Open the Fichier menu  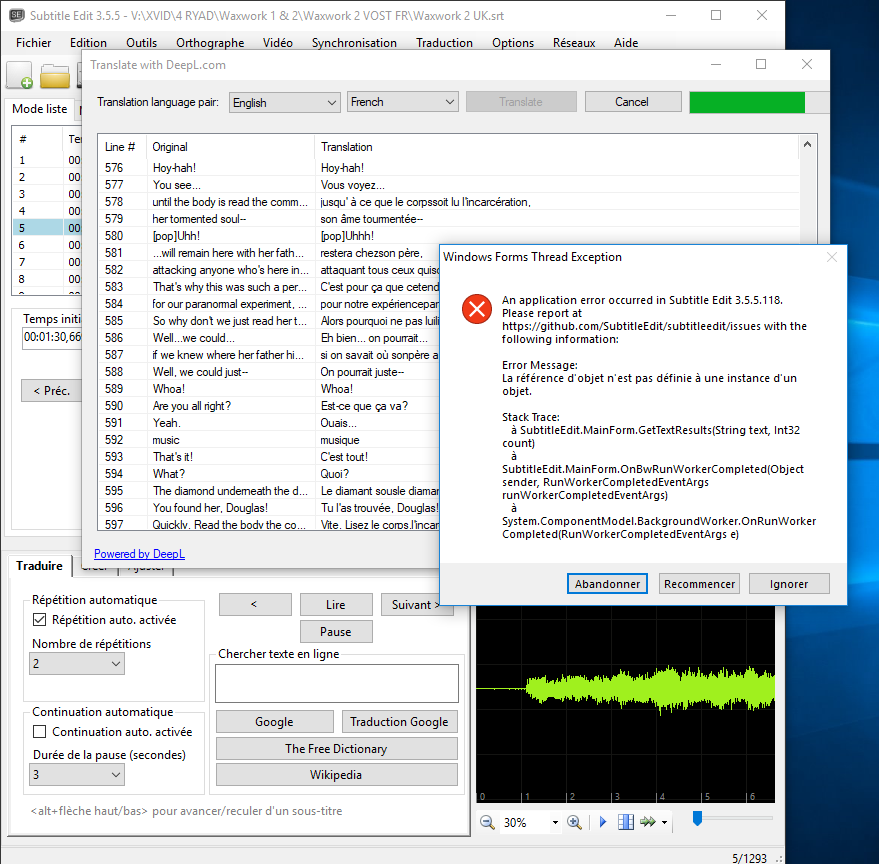[34, 43]
